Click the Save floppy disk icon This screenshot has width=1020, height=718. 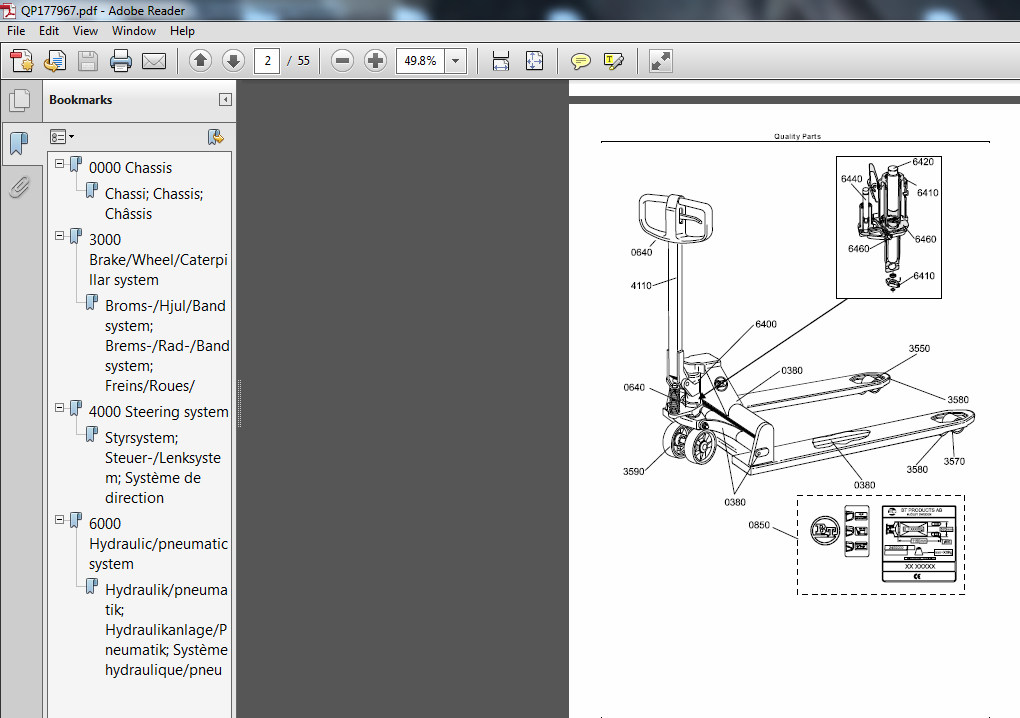tap(88, 61)
